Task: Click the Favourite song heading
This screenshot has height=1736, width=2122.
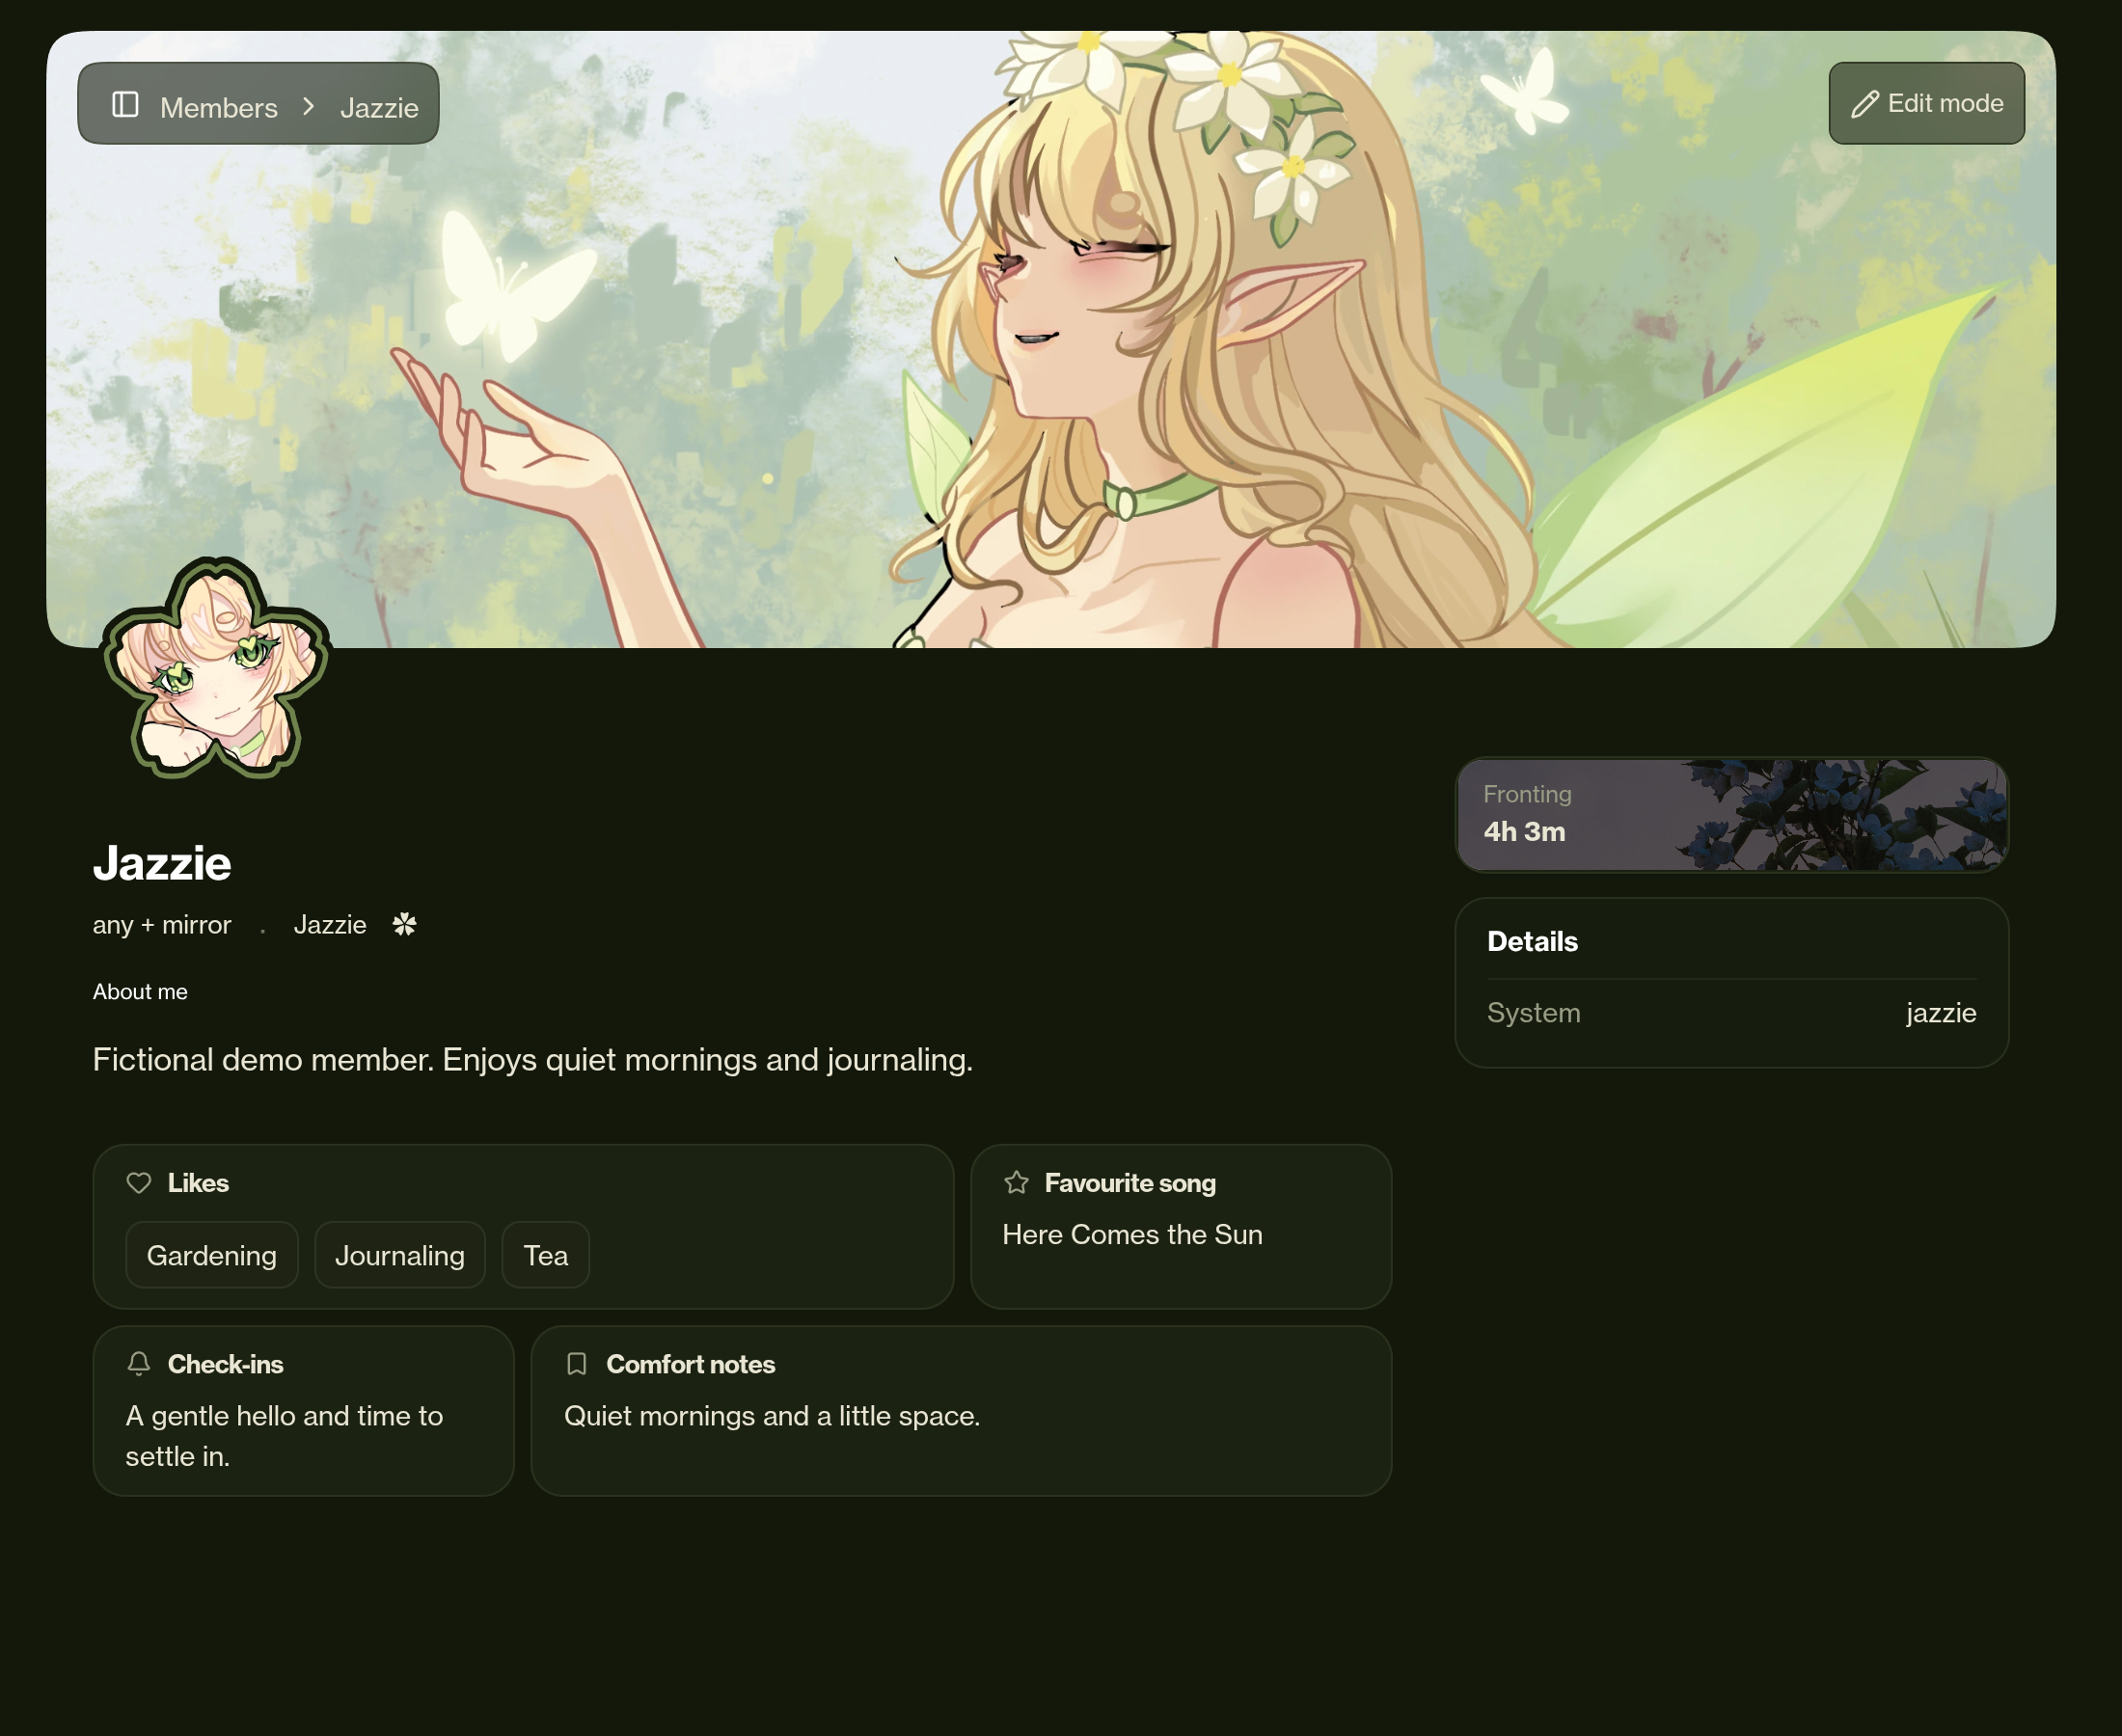Action: [1130, 1183]
